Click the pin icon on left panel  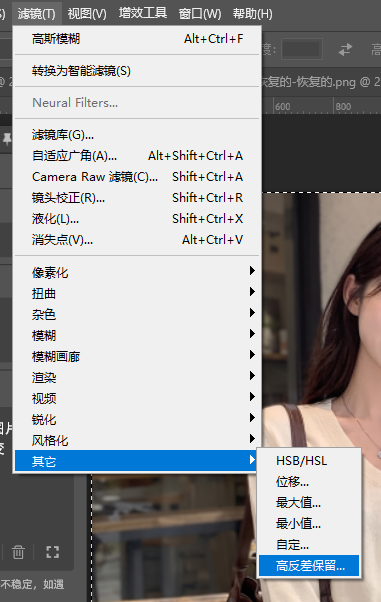[7, 139]
